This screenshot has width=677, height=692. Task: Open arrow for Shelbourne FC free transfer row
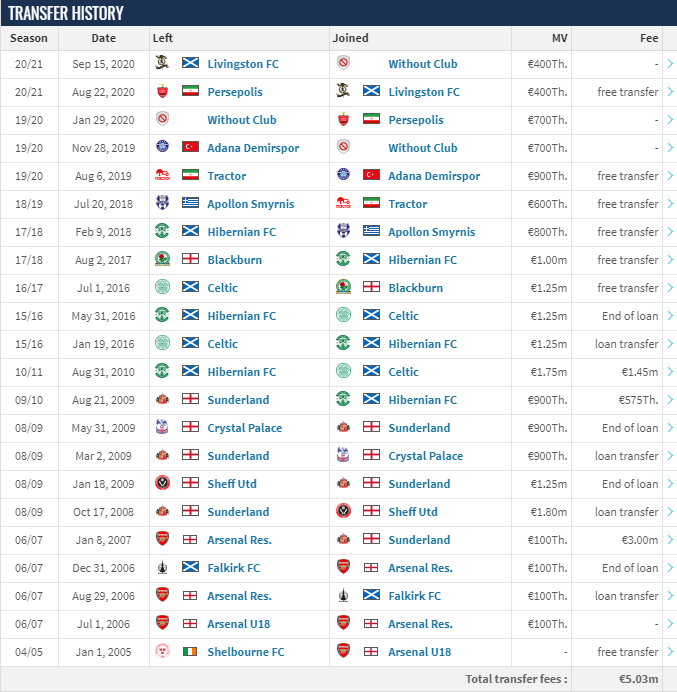tap(669, 651)
